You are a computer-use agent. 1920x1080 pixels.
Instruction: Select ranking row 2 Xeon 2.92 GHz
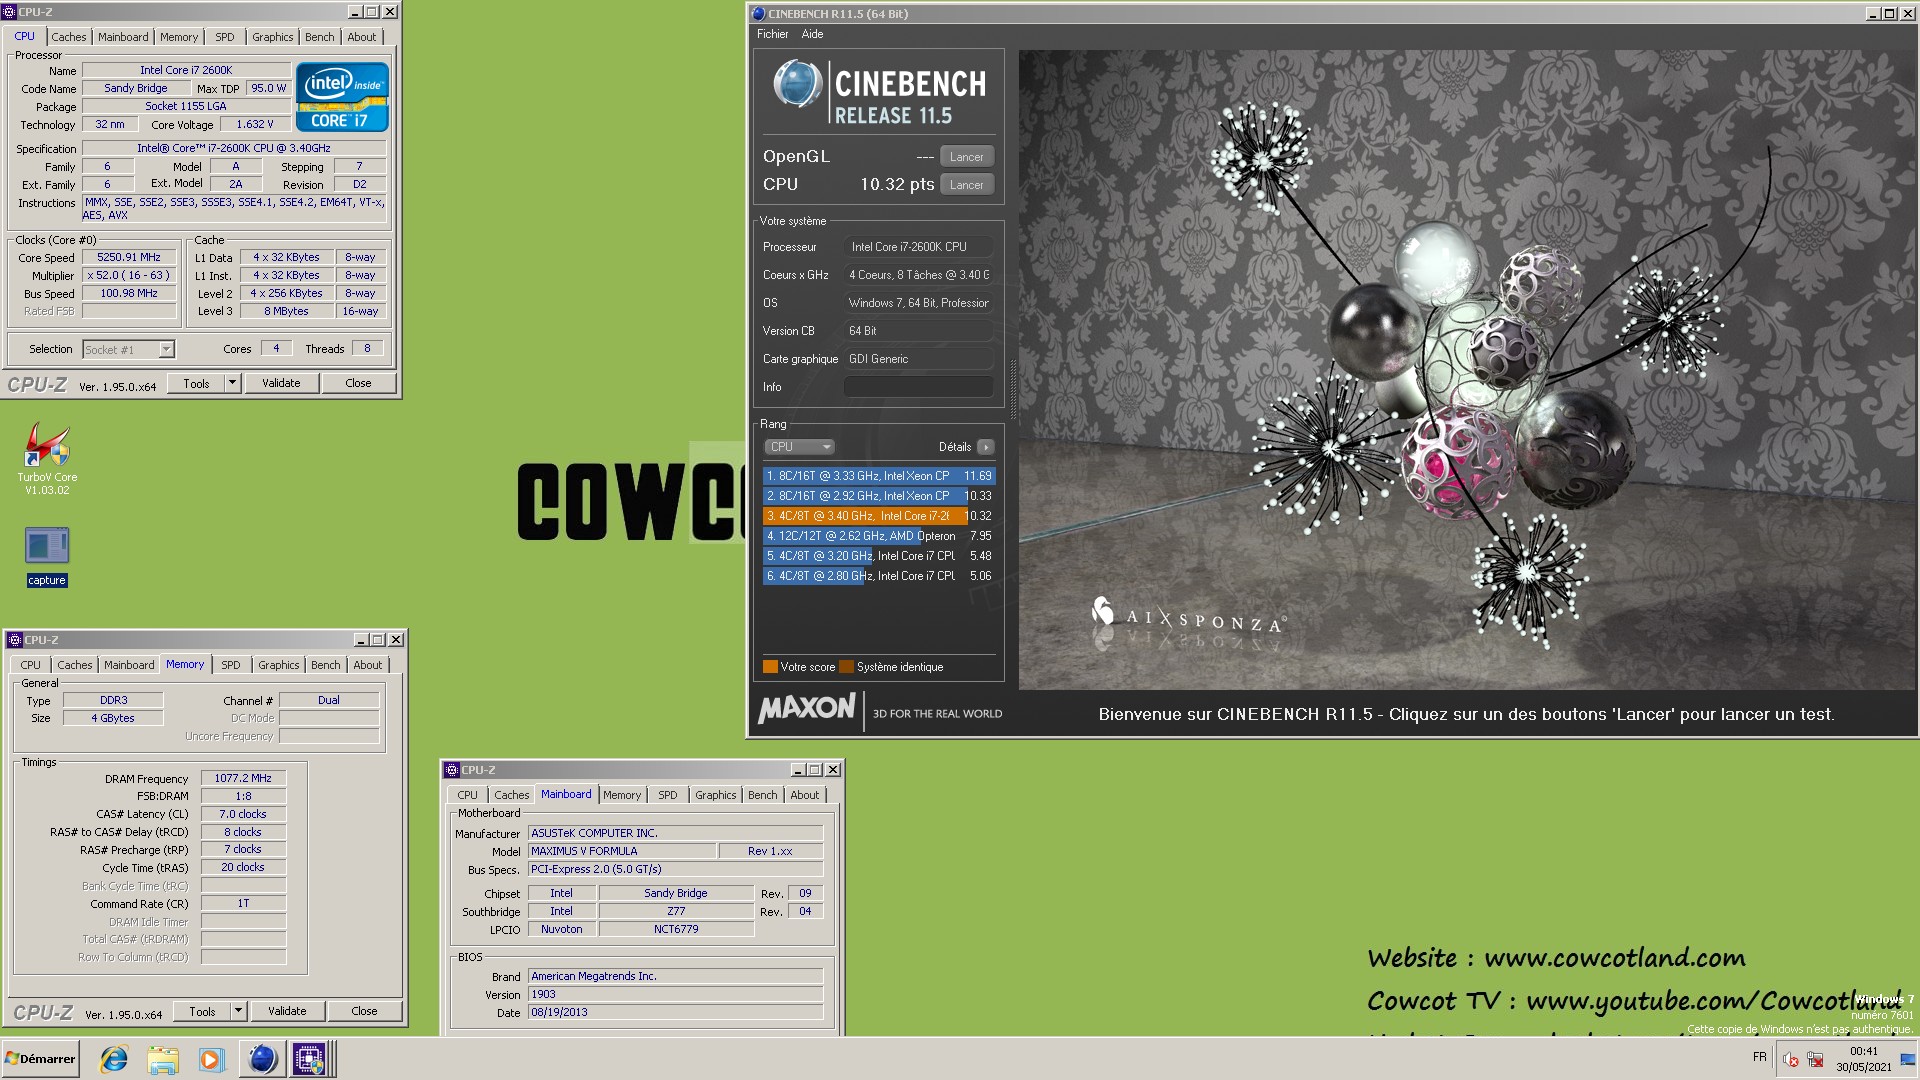click(879, 496)
